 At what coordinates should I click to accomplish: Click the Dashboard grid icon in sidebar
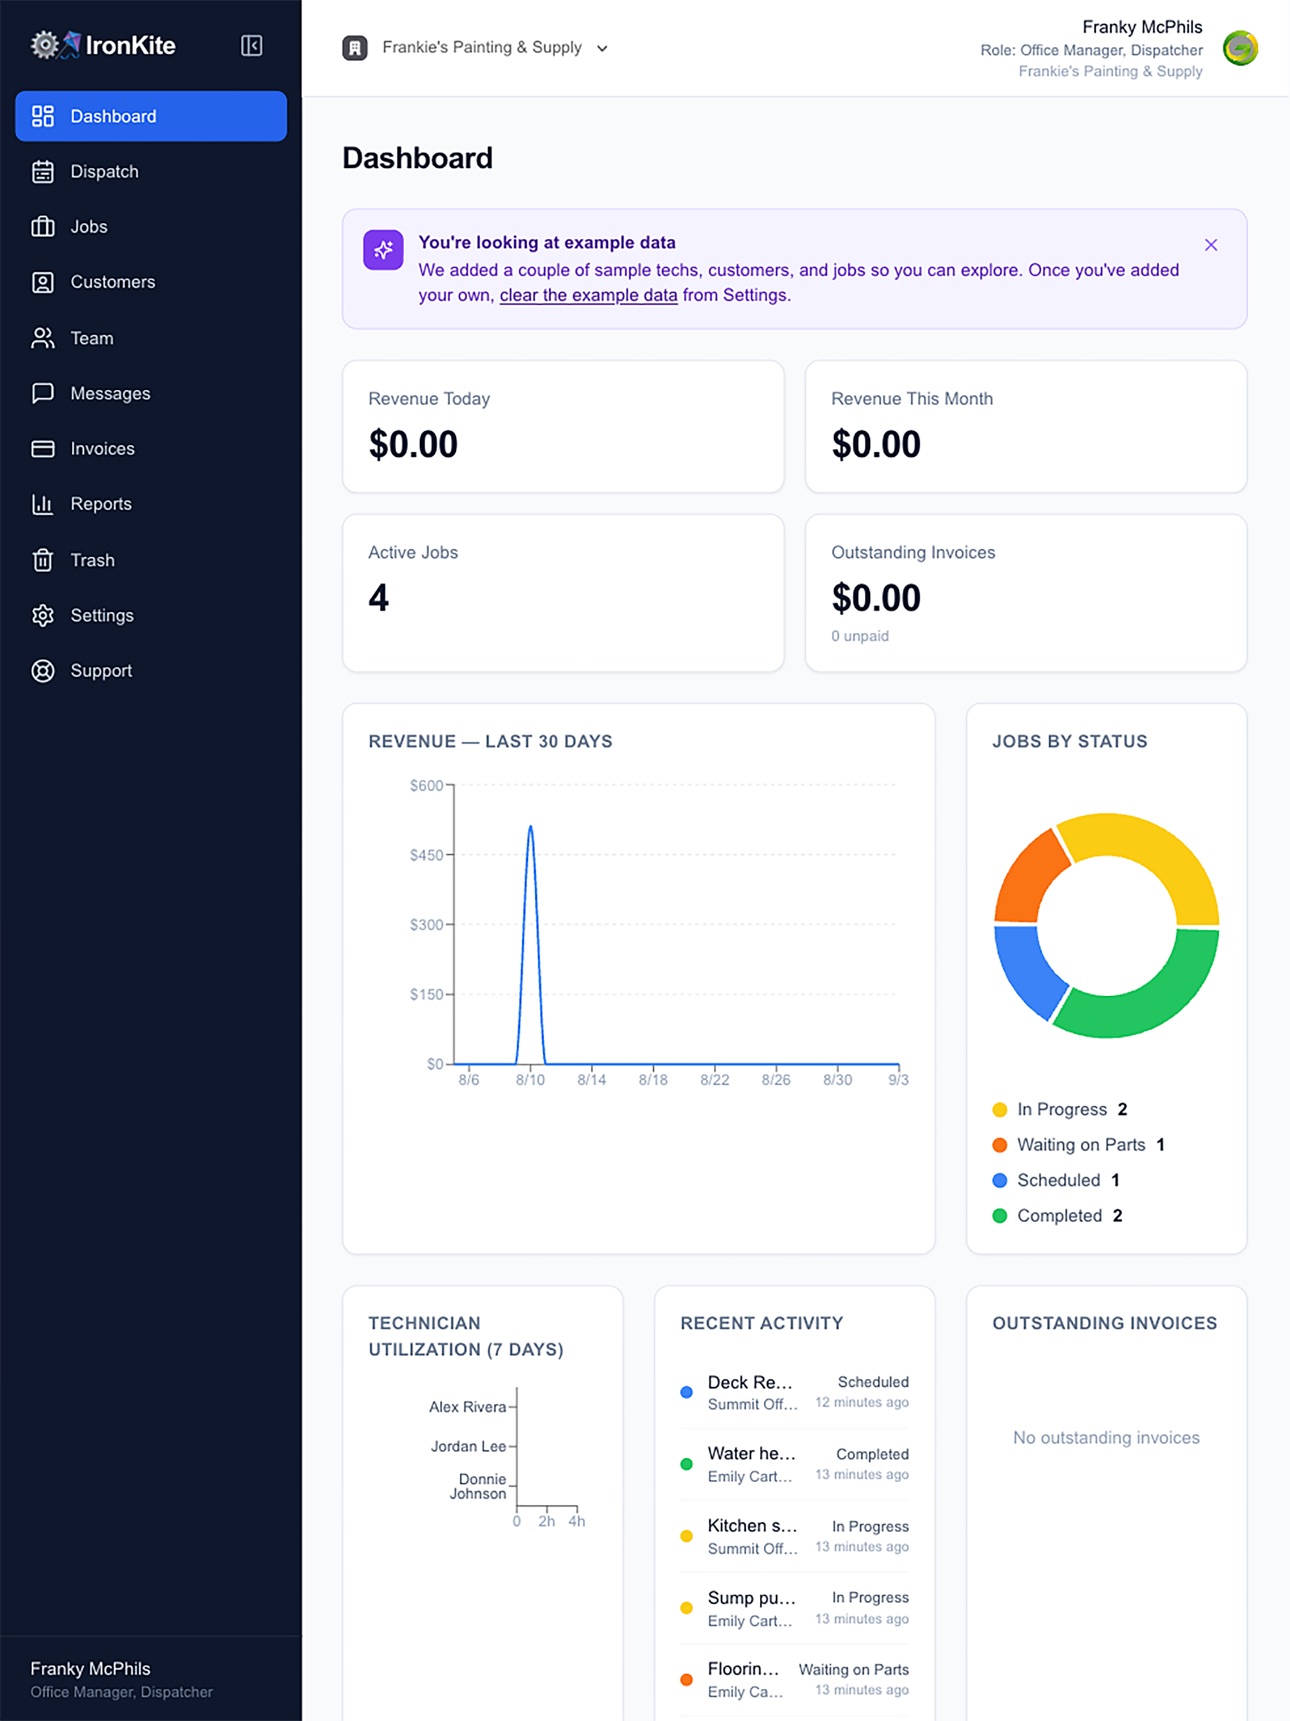click(43, 116)
